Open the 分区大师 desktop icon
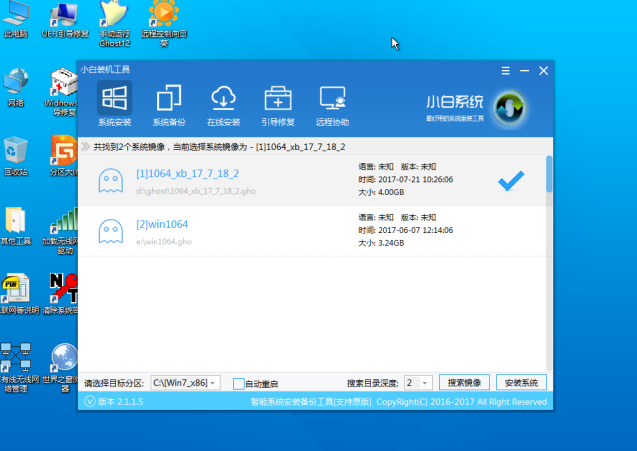Screen dimensions: 637x451 [x=63, y=156]
